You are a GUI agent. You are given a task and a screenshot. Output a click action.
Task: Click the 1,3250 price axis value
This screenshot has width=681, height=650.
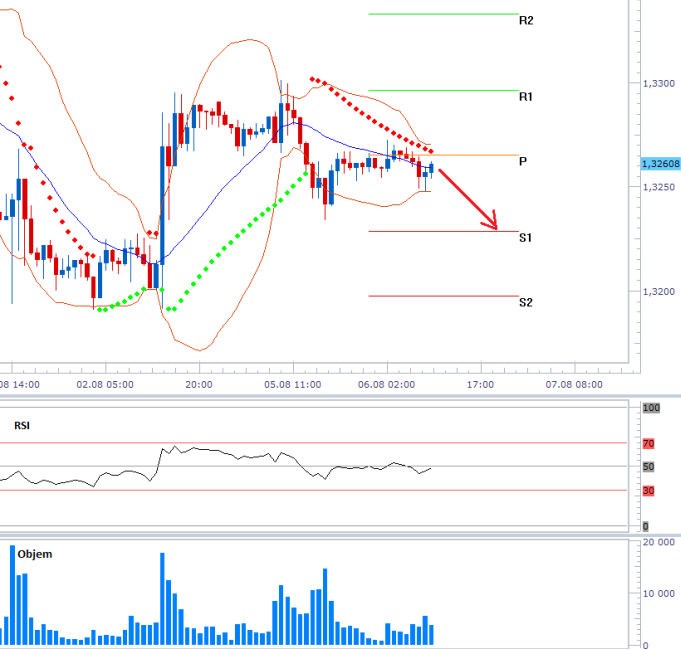658,187
